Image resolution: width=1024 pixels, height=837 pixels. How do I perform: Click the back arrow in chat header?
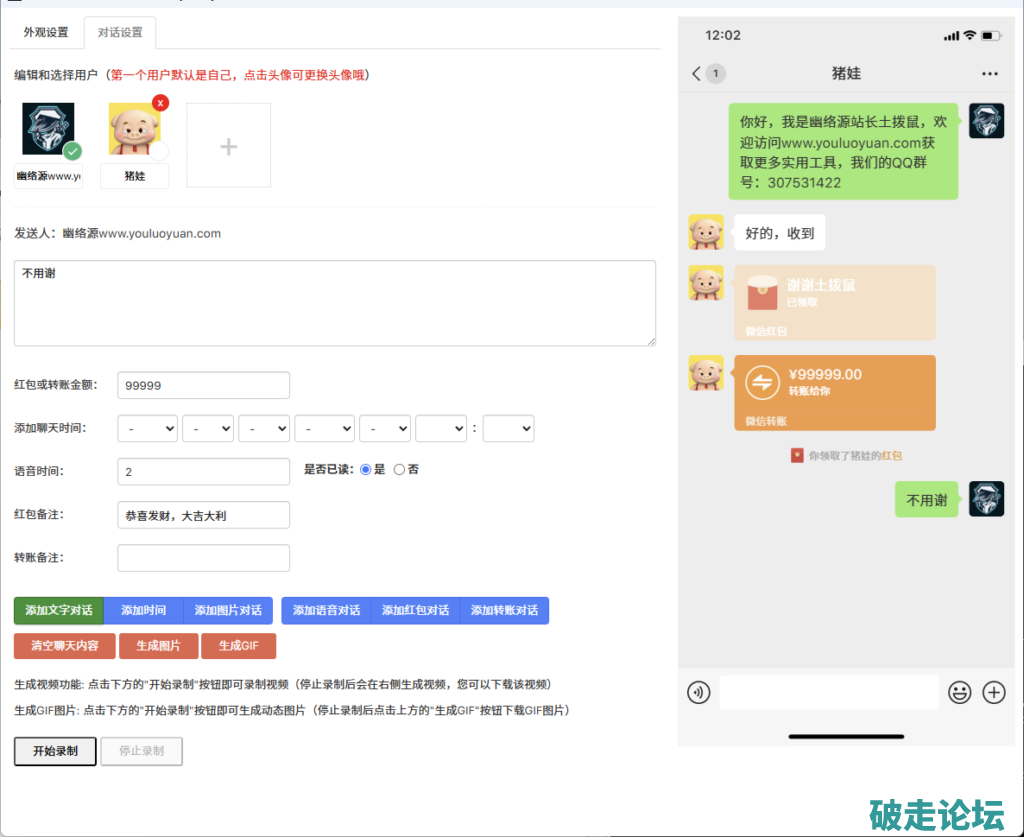tap(697, 74)
